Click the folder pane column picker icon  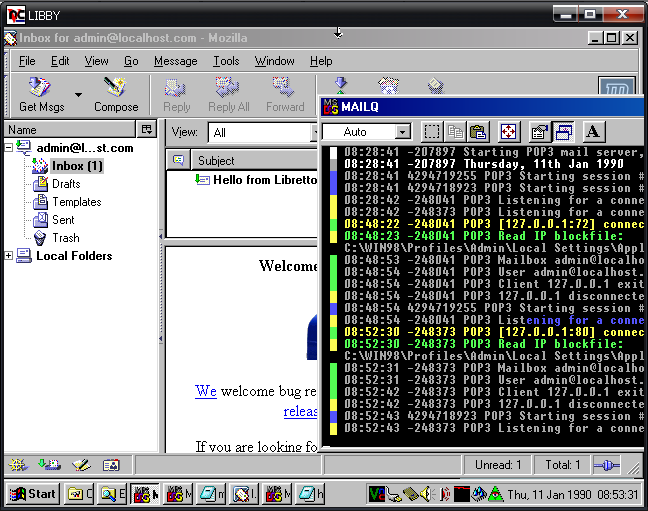pos(147,129)
